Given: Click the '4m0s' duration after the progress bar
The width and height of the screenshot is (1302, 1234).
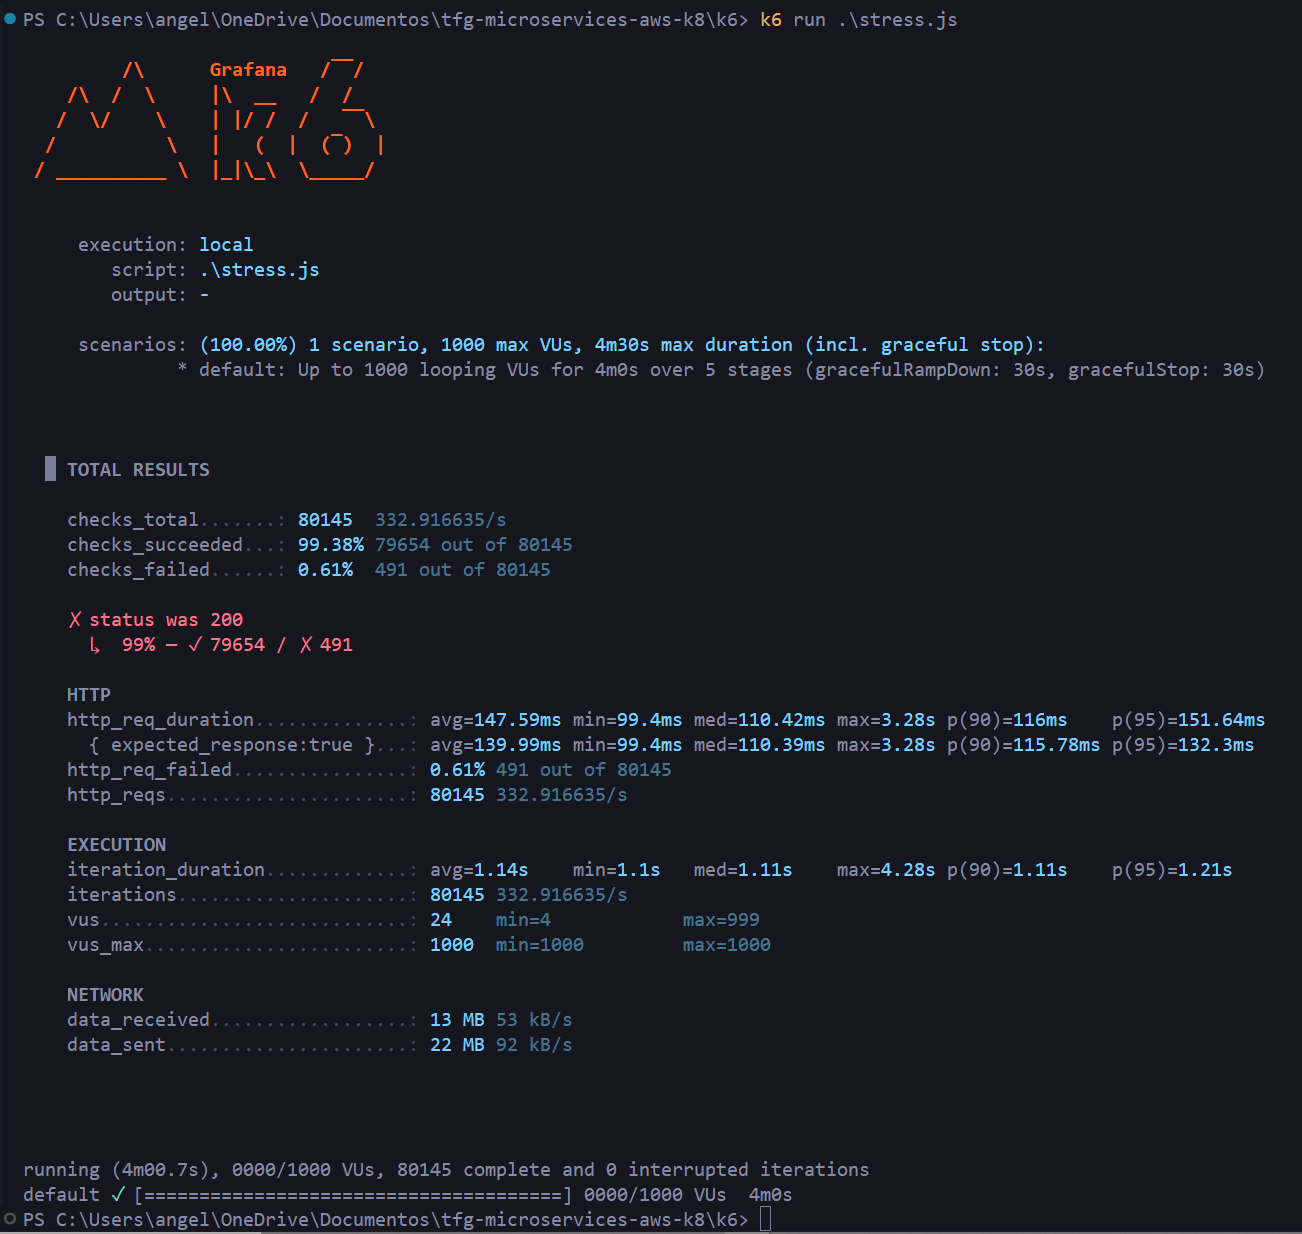Looking at the screenshot, I should [x=770, y=1195].
